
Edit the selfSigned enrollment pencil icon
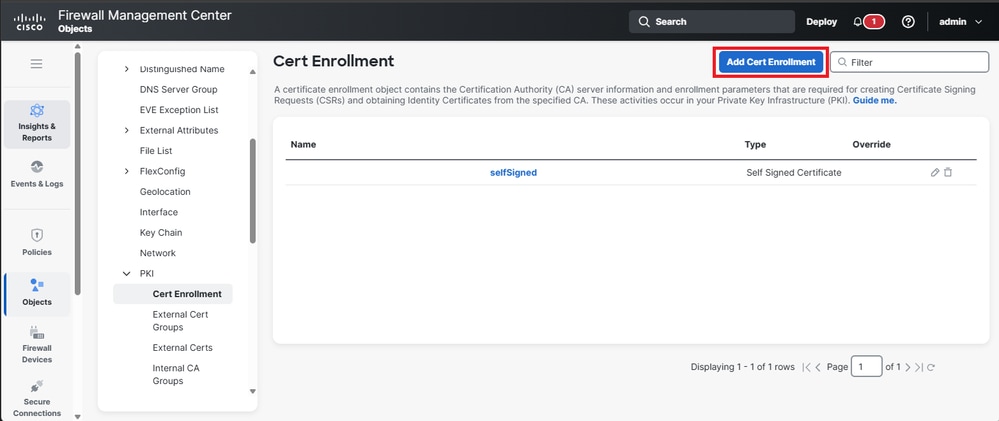tap(935, 172)
